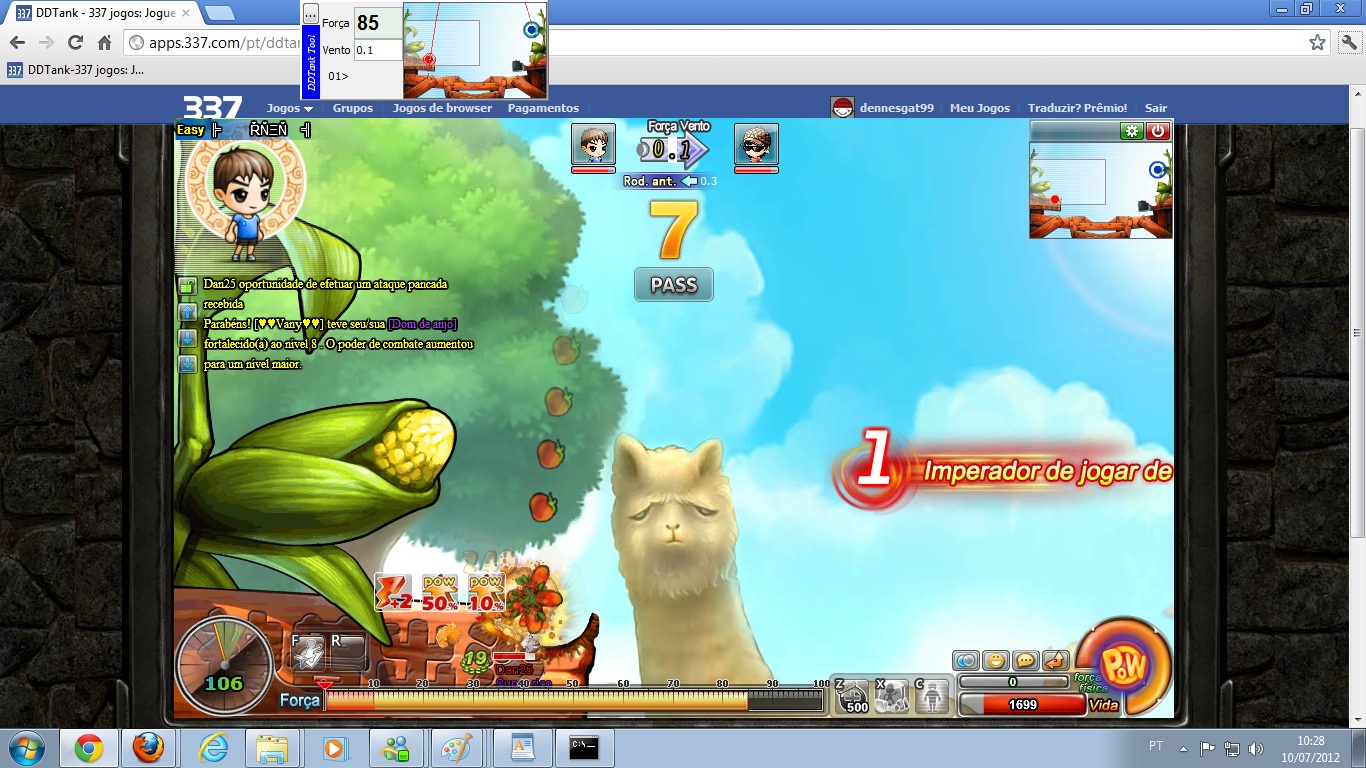Open game settings green gear icon
Screen dimensions: 1366x768
click(1132, 131)
